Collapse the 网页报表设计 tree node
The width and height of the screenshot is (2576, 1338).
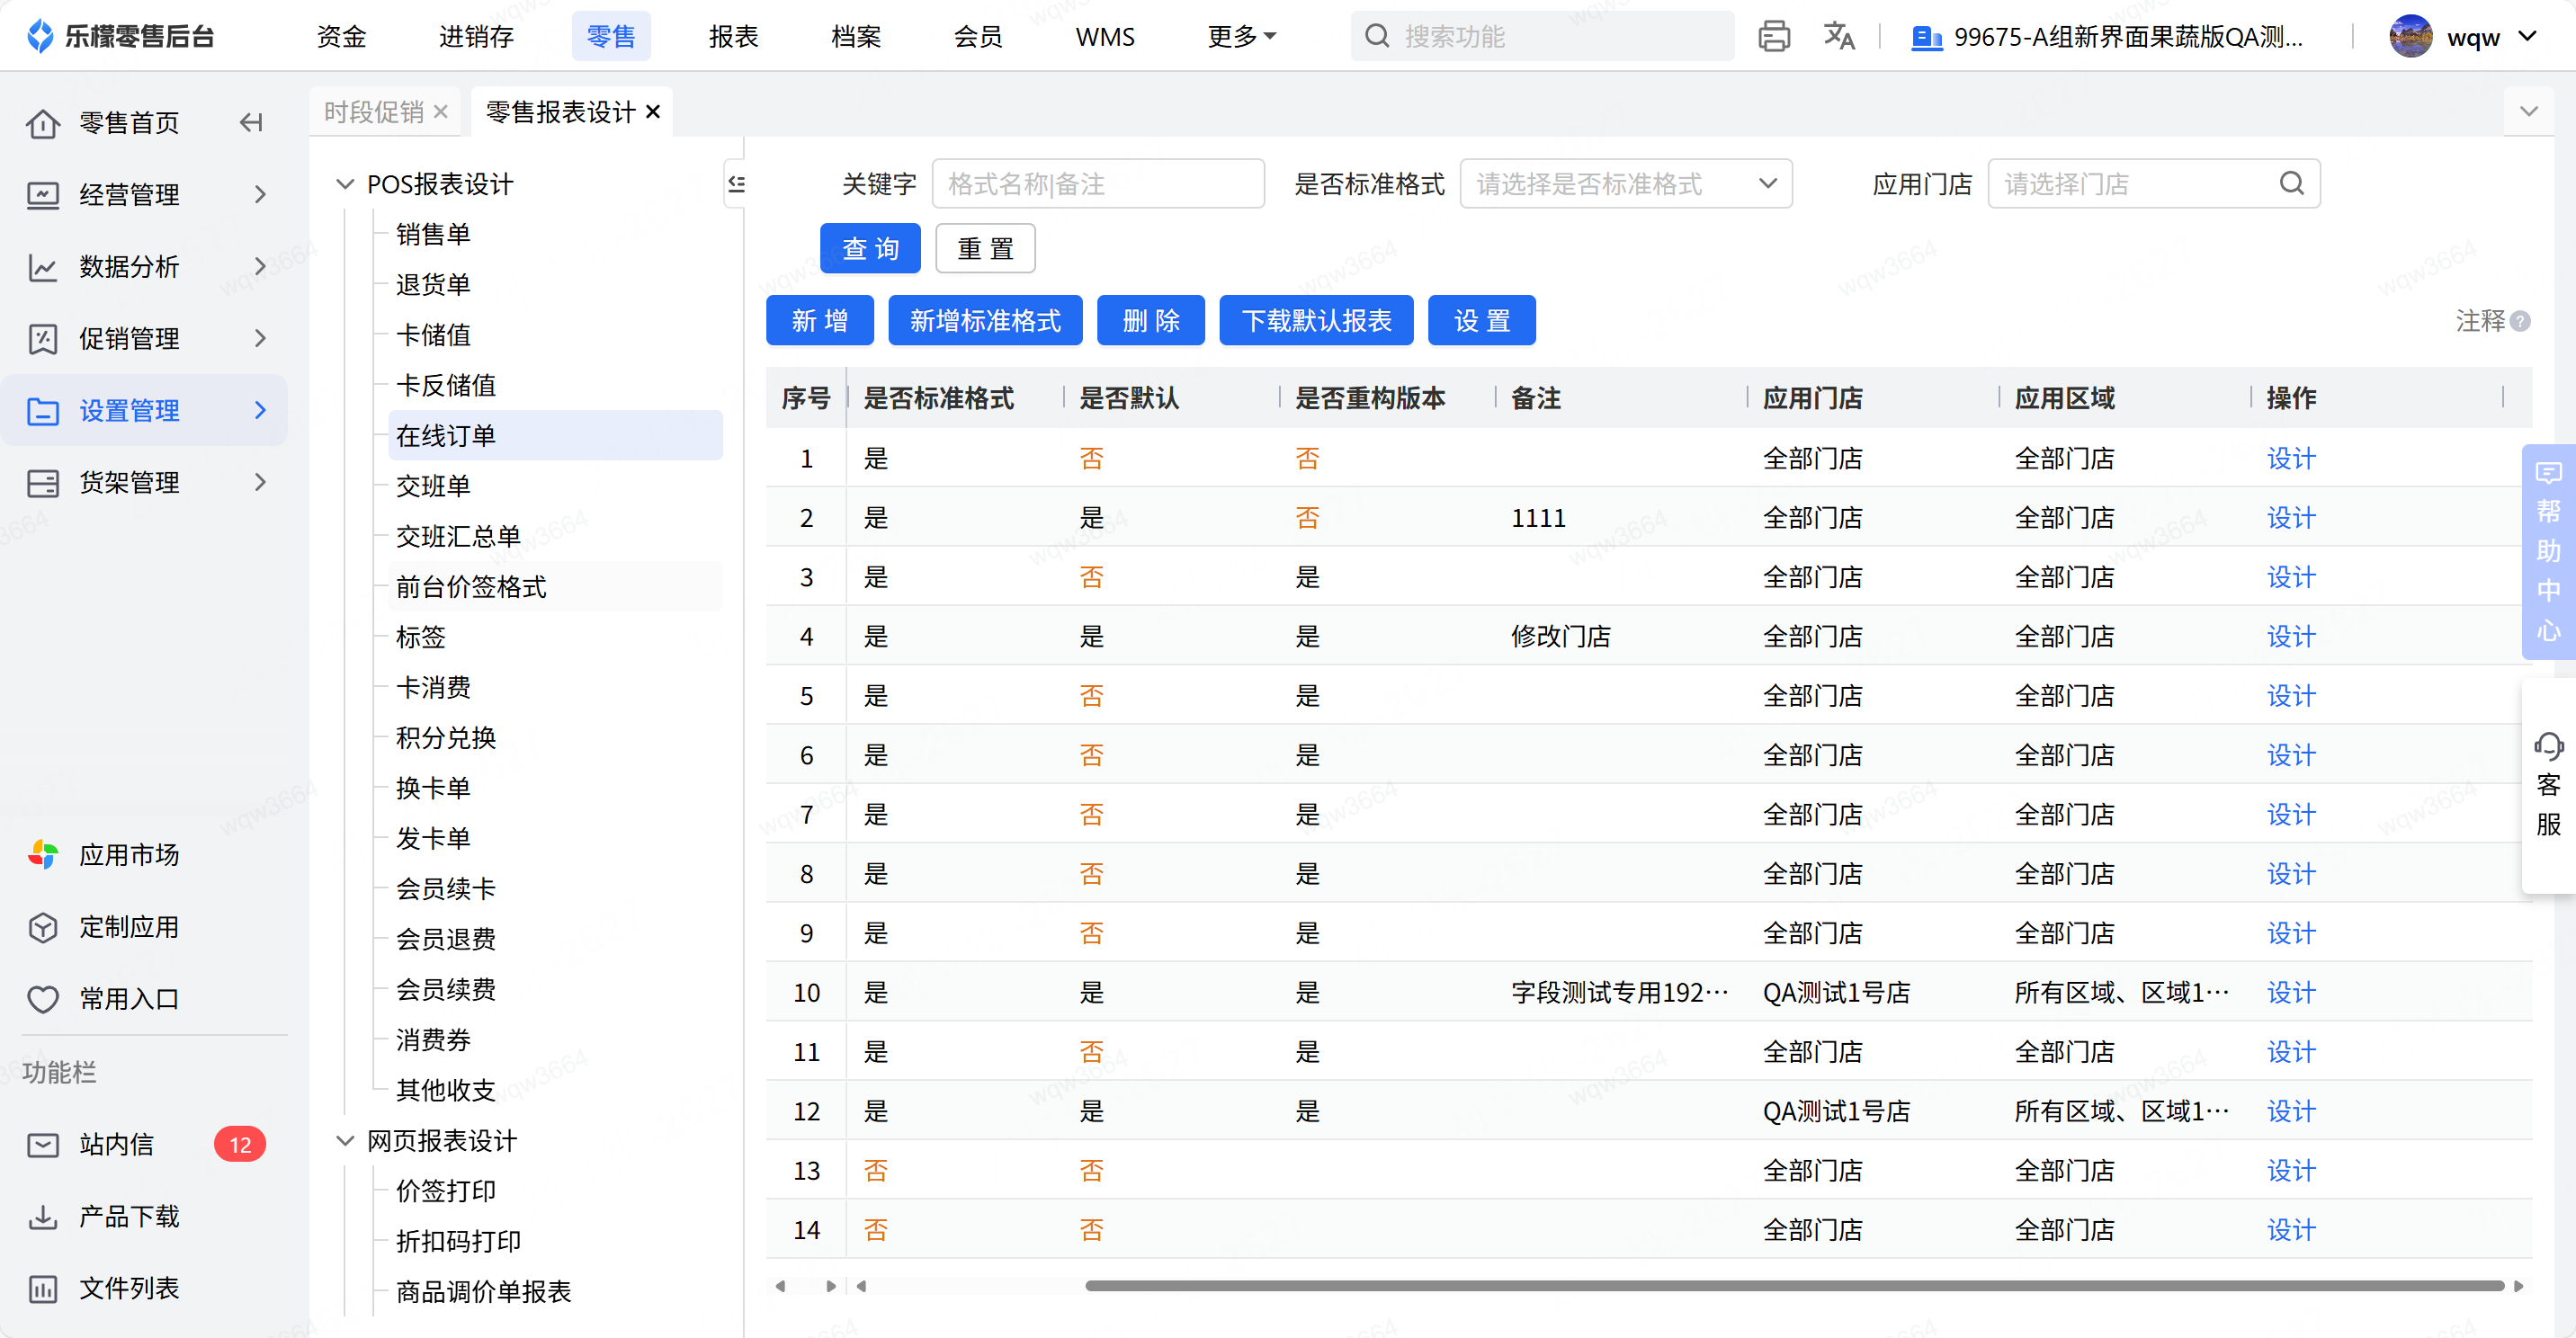tap(345, 1140)
